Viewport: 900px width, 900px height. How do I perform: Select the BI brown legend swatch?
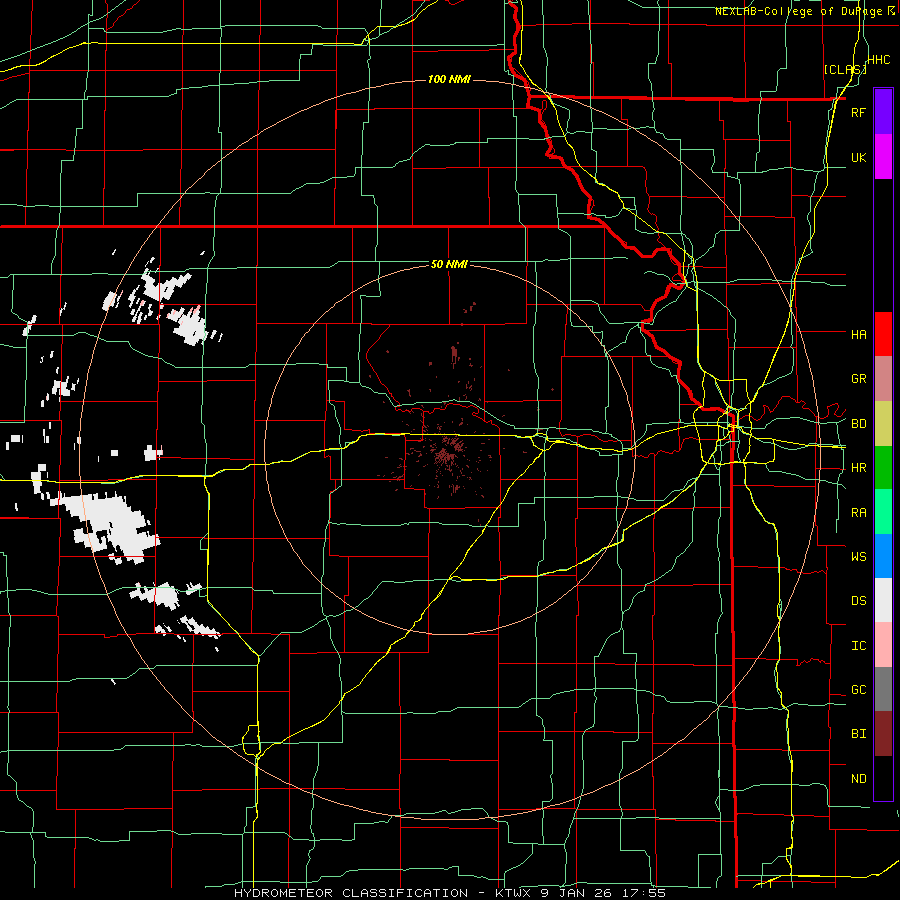pos(883,734)
